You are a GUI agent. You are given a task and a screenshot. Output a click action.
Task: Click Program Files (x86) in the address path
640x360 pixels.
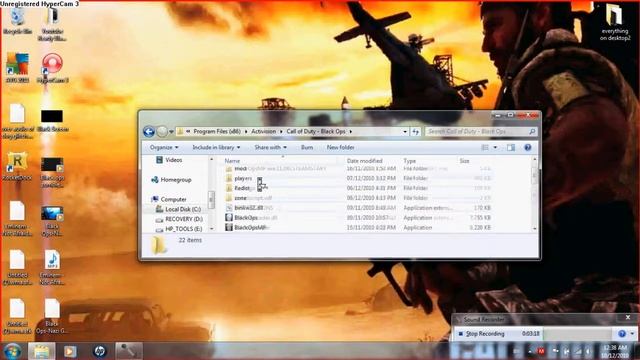217,131
